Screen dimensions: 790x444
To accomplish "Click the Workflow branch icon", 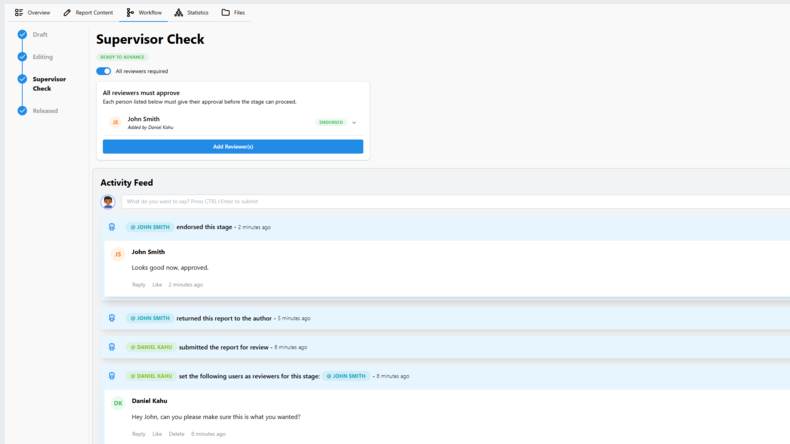I will coord(130,13).
